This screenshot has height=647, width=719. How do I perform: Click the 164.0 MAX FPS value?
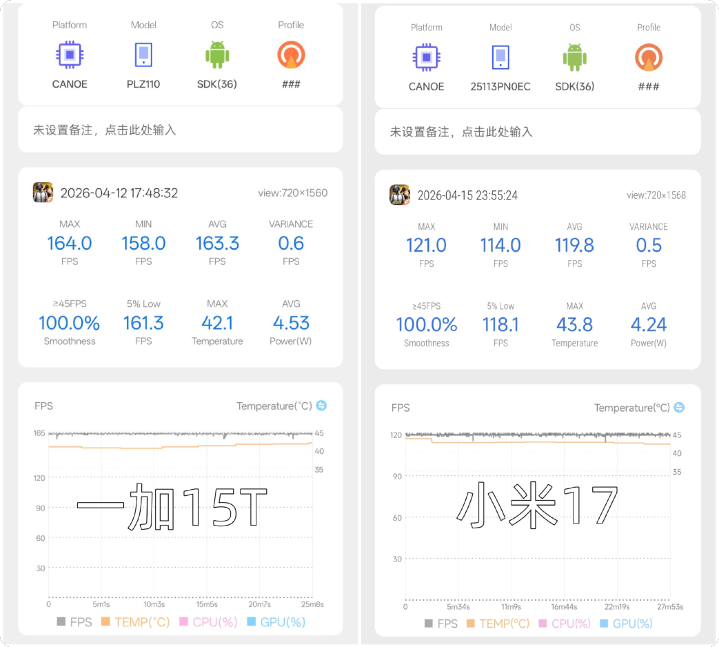click(70, 243)
